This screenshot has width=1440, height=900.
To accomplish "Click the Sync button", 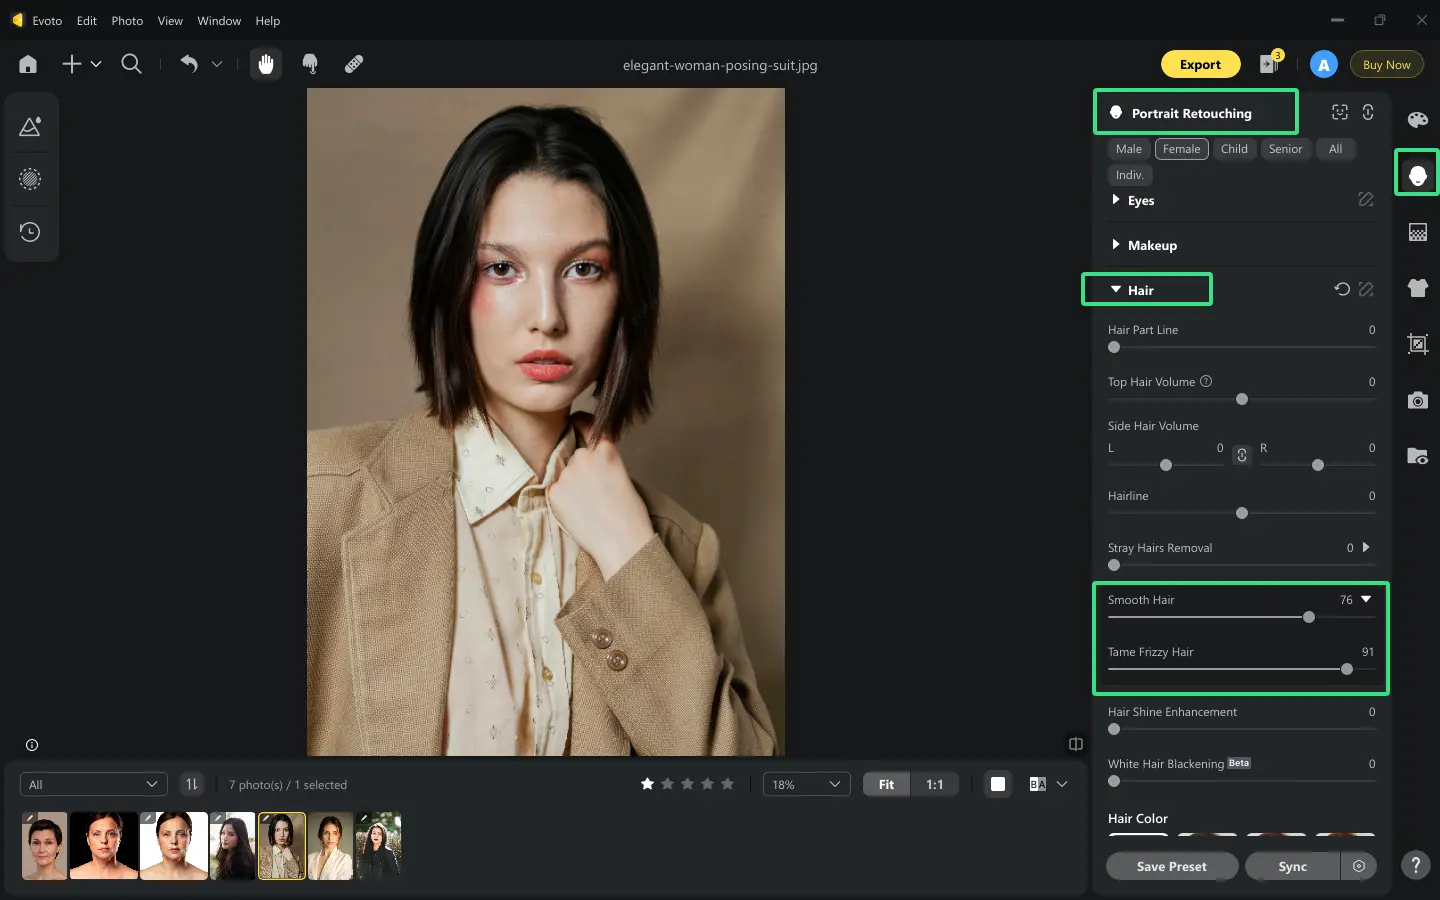I will 1292,866.
